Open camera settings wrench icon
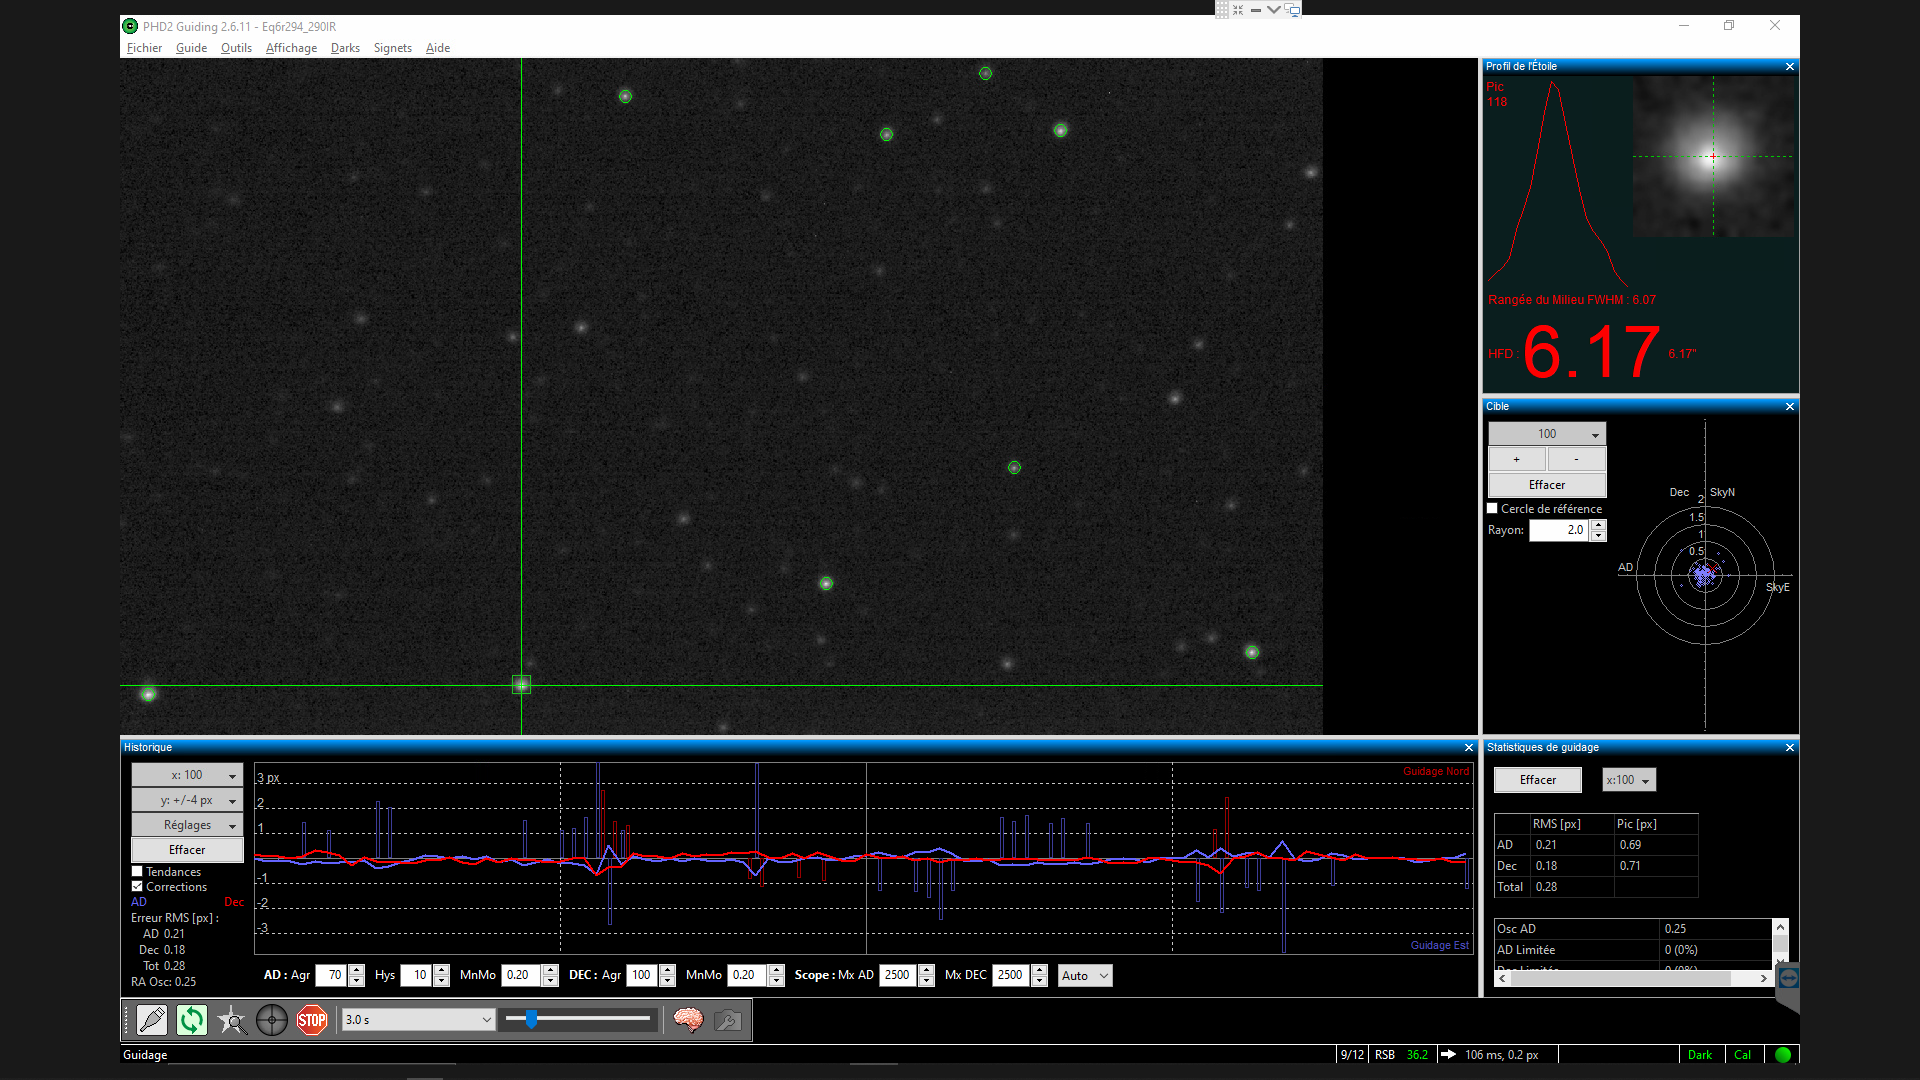Image resolution: width=1920 pixels, height=1080 pixels. pyautogui.click(x=728, y=1020)
